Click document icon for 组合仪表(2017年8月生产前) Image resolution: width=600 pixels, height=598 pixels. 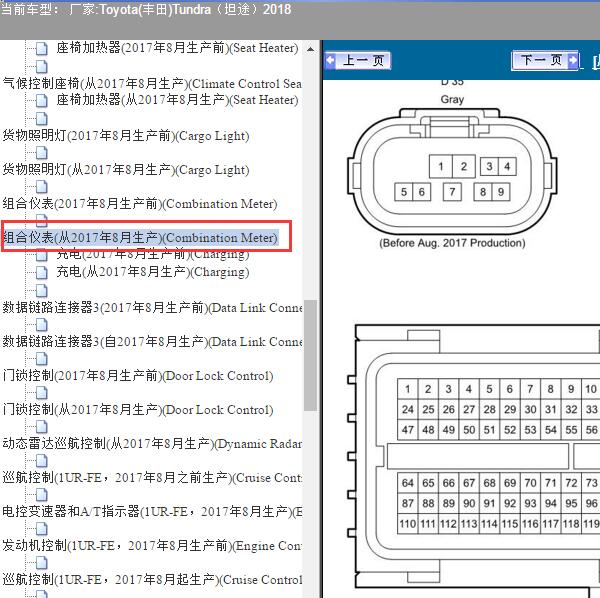pyautogui.click(x=41, y=187)
